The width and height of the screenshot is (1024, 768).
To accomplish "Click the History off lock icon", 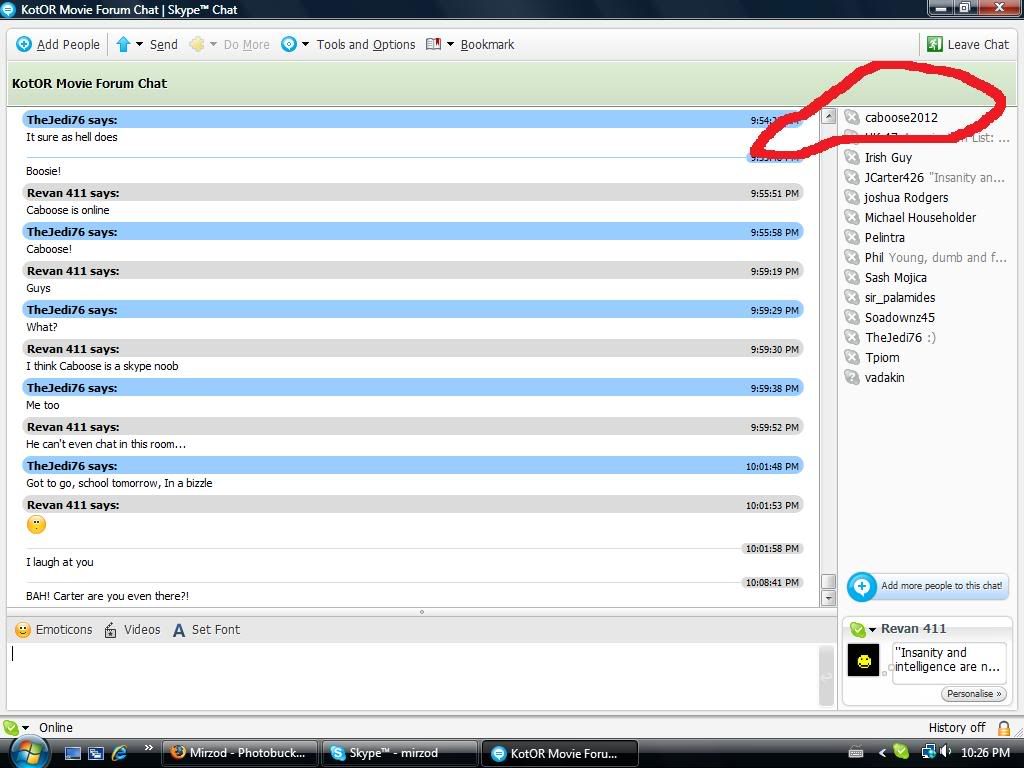I will (1003, 728).
